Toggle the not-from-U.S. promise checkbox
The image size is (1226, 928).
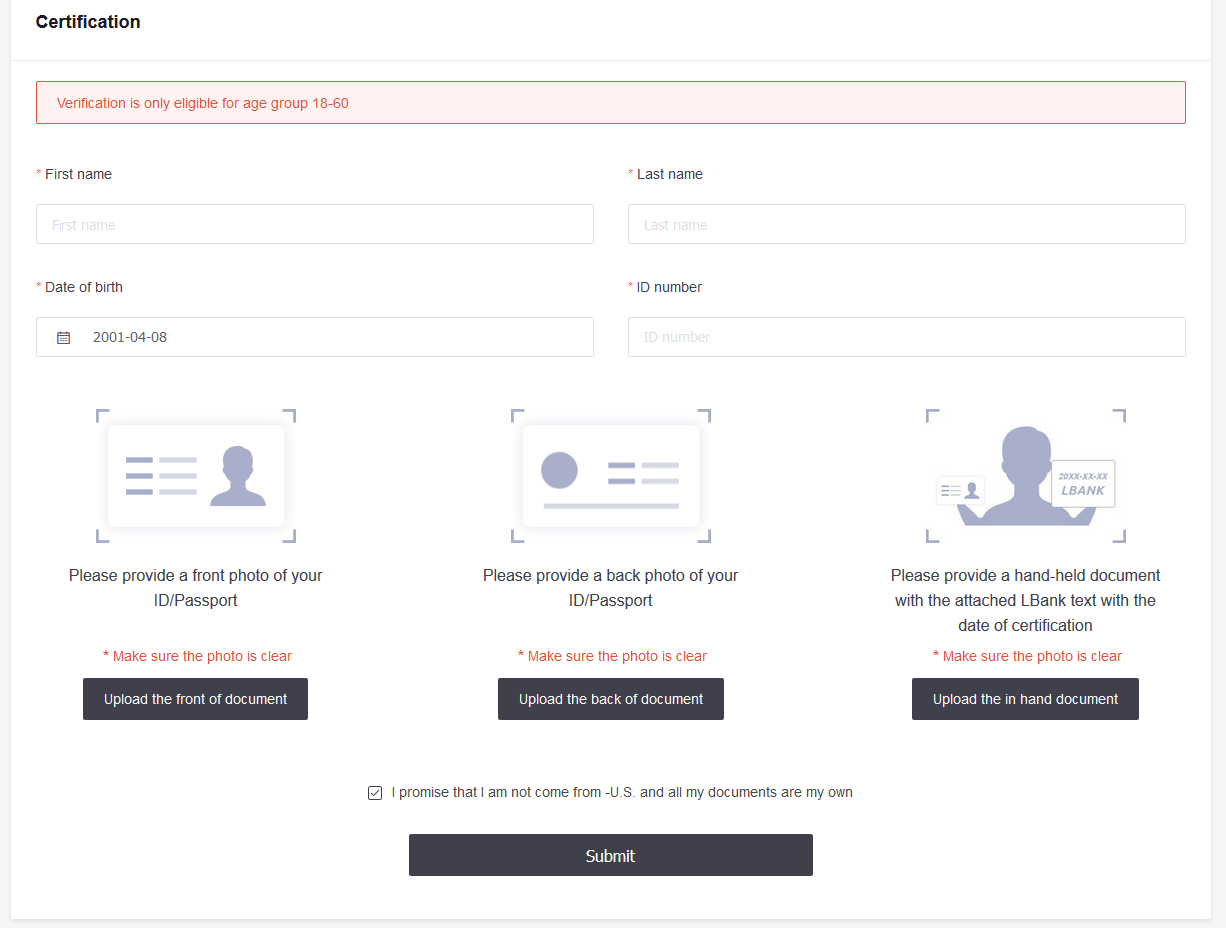coord(375,793)
